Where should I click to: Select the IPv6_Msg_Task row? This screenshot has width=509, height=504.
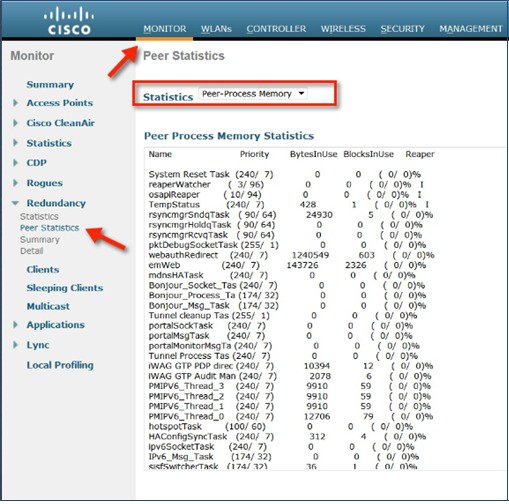point(284,457)
